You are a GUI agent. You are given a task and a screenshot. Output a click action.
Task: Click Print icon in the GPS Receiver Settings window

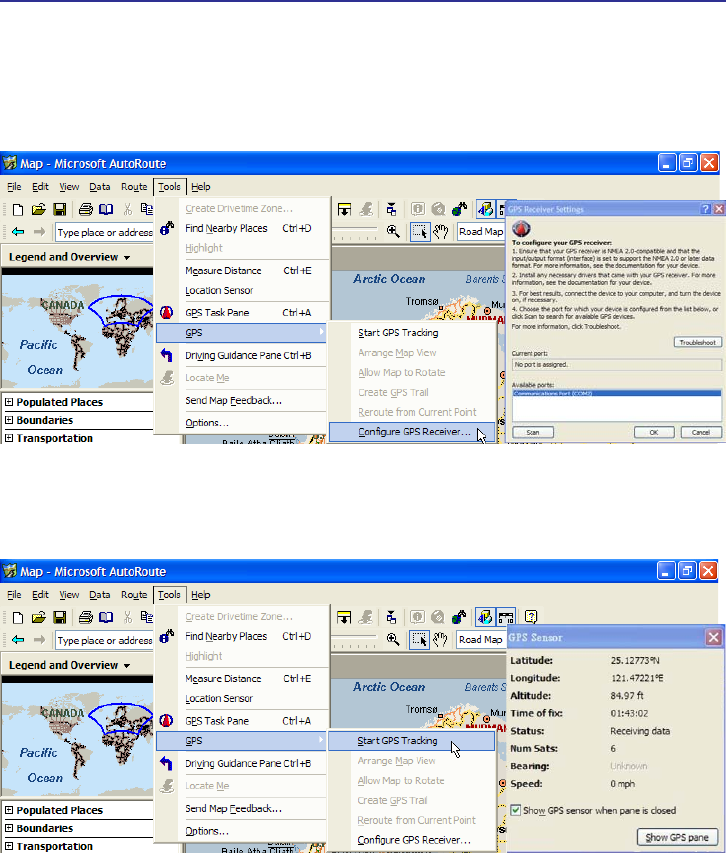(85, 209)
